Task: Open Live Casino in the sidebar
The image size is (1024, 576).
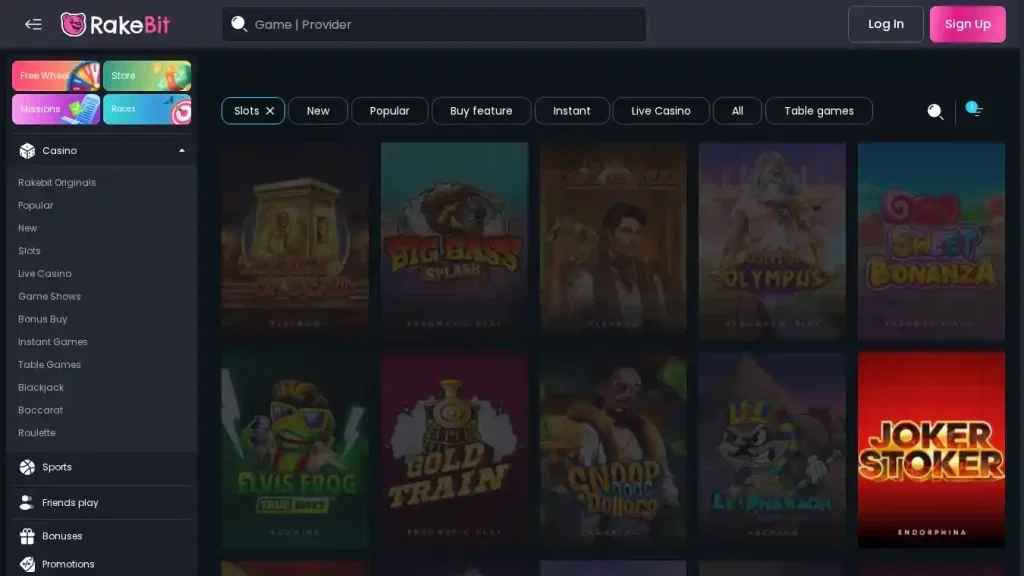Action: click(44, 274)
